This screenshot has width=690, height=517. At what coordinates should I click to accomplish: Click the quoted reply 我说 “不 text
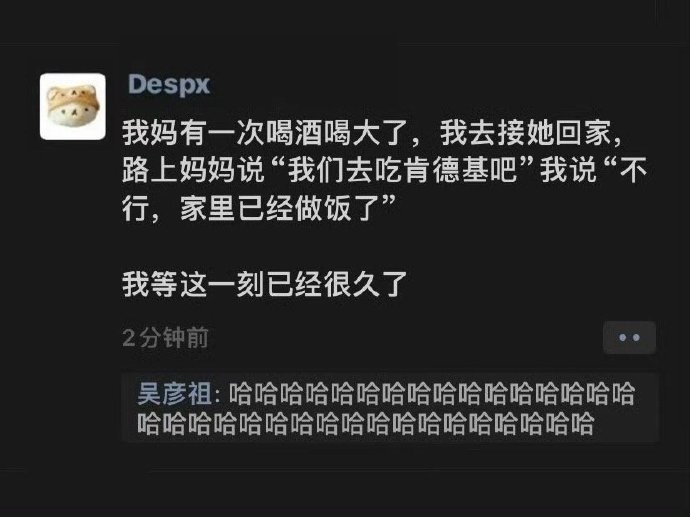[594, 170]
